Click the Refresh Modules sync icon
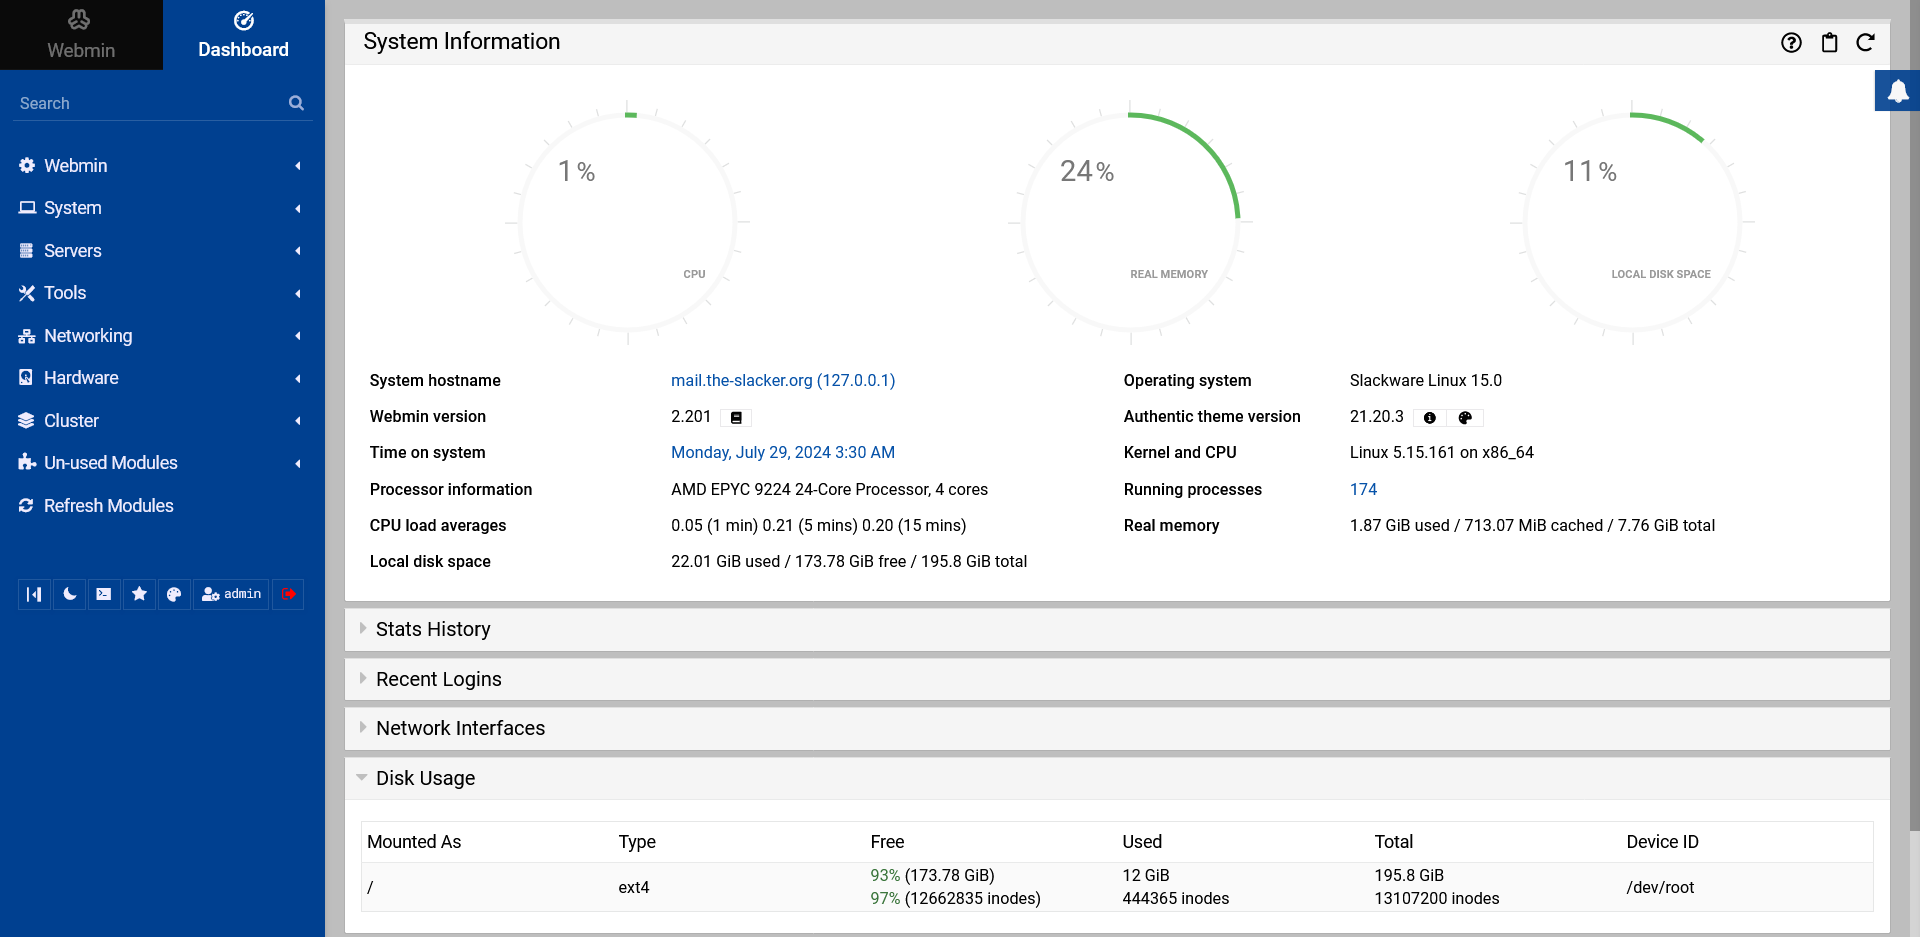This screenshot has height=937, width=1920. tap(26, 506)
